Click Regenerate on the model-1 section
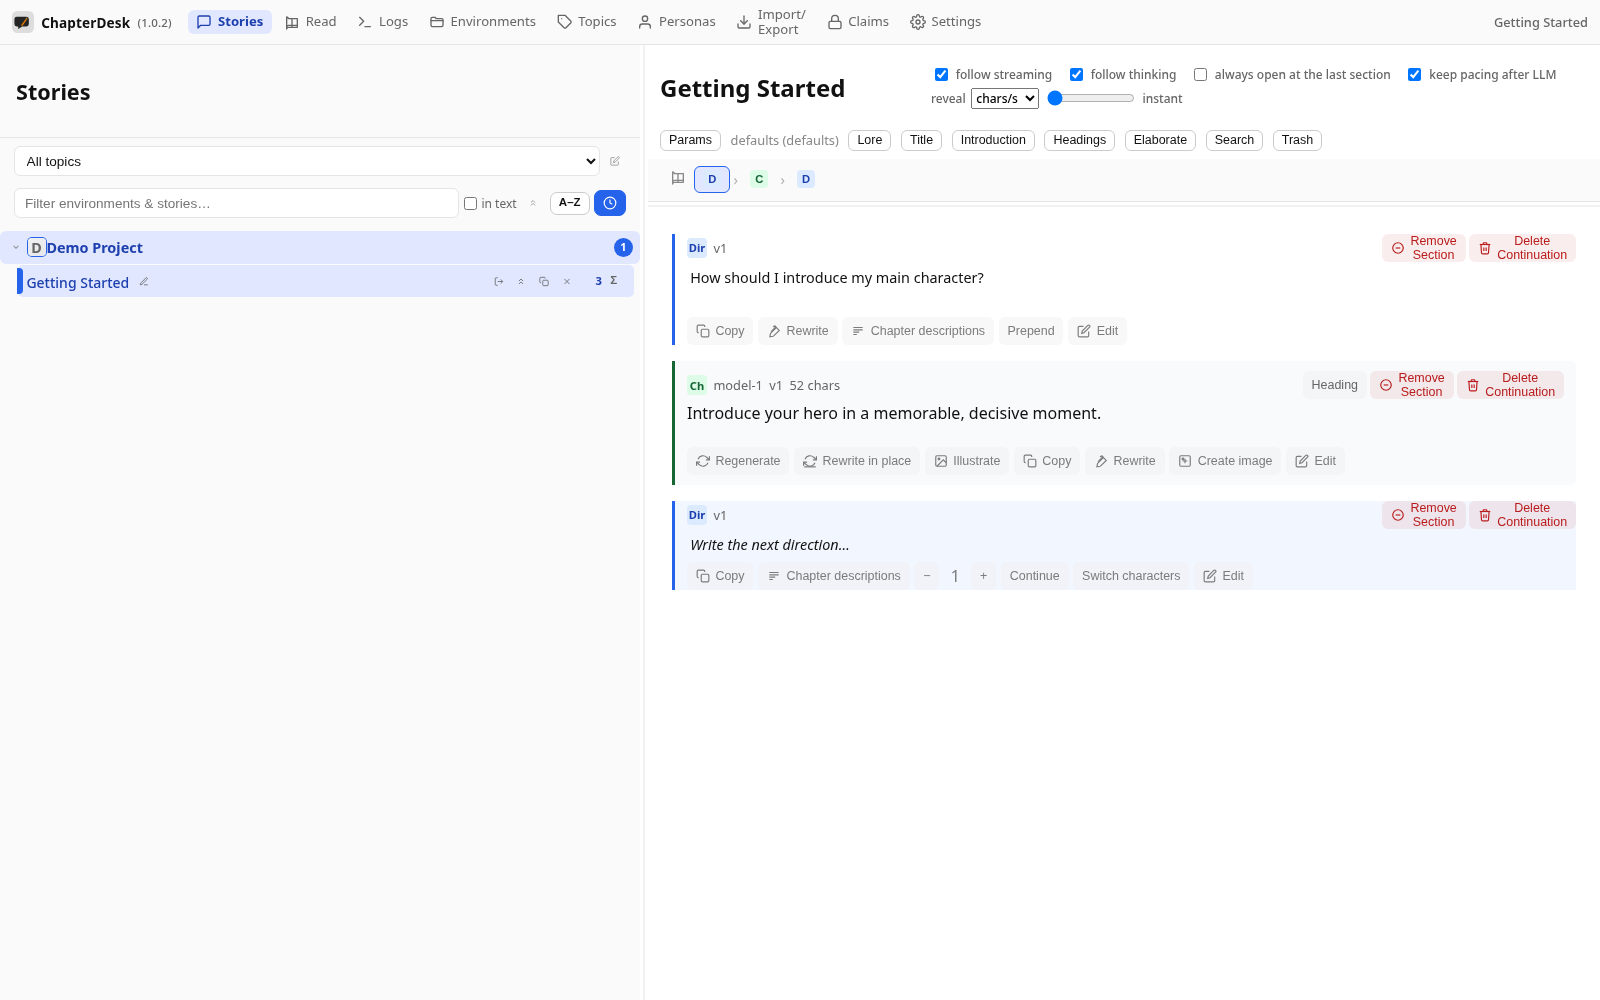The height and width of the screenshot is (1000, 1600). tap(738, 461)
